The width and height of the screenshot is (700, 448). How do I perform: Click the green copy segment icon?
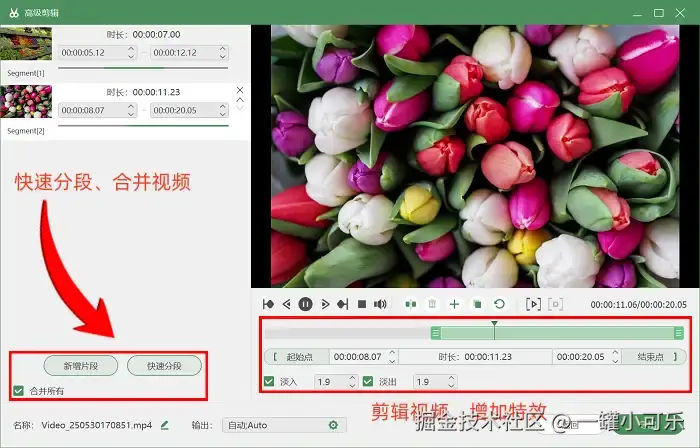point(477,304)
